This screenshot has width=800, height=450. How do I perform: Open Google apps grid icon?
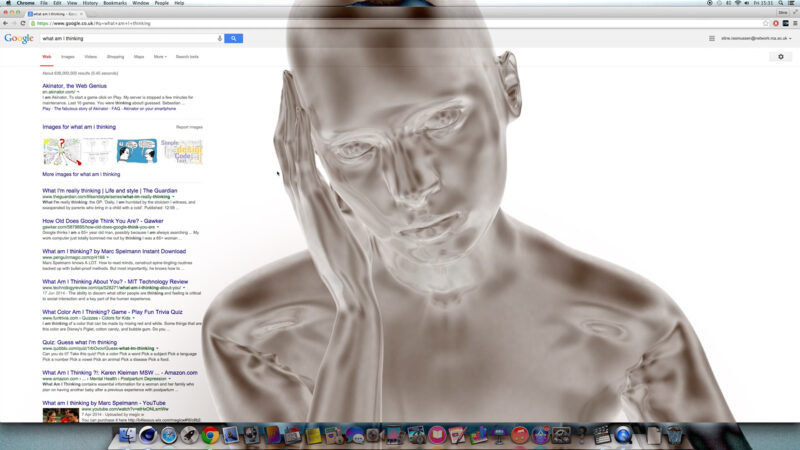(x=712, y=38)
